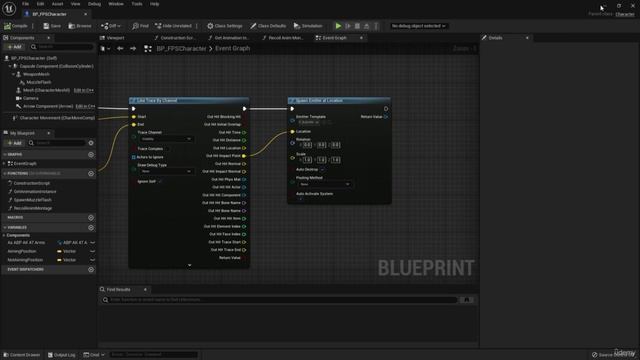Add new graph with plus icon
The height and width of the screenshot is (360, 640).
click(x=91, y=155)
